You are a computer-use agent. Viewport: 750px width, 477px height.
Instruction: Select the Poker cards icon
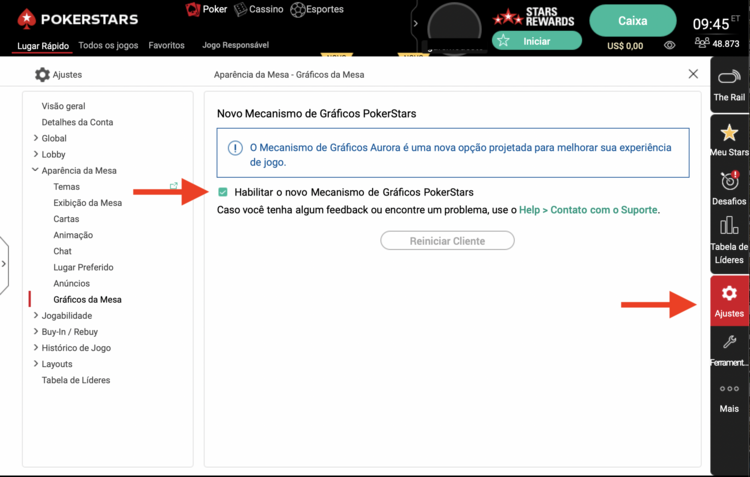193,10
